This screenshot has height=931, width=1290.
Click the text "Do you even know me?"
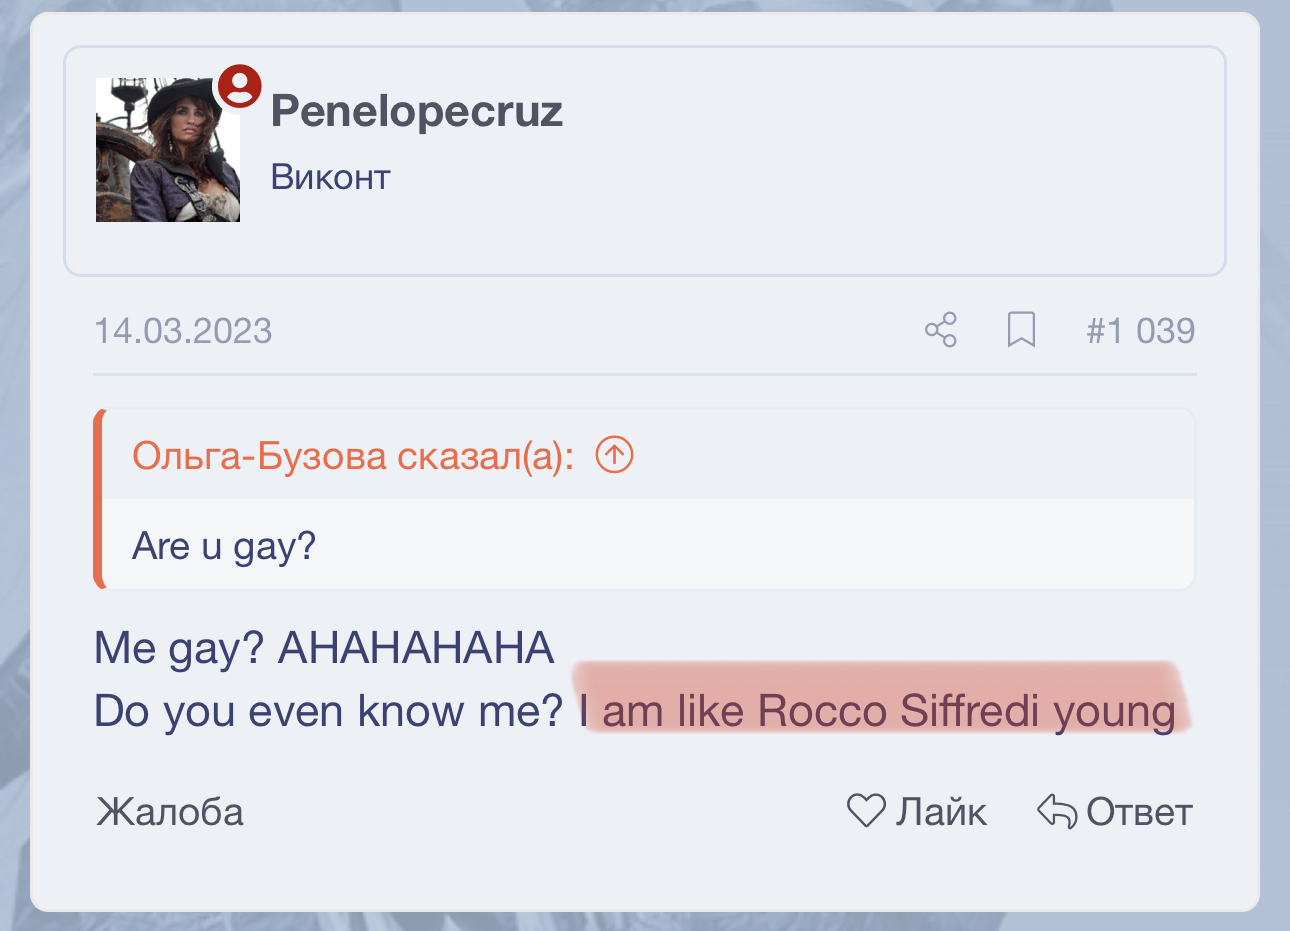329,711
